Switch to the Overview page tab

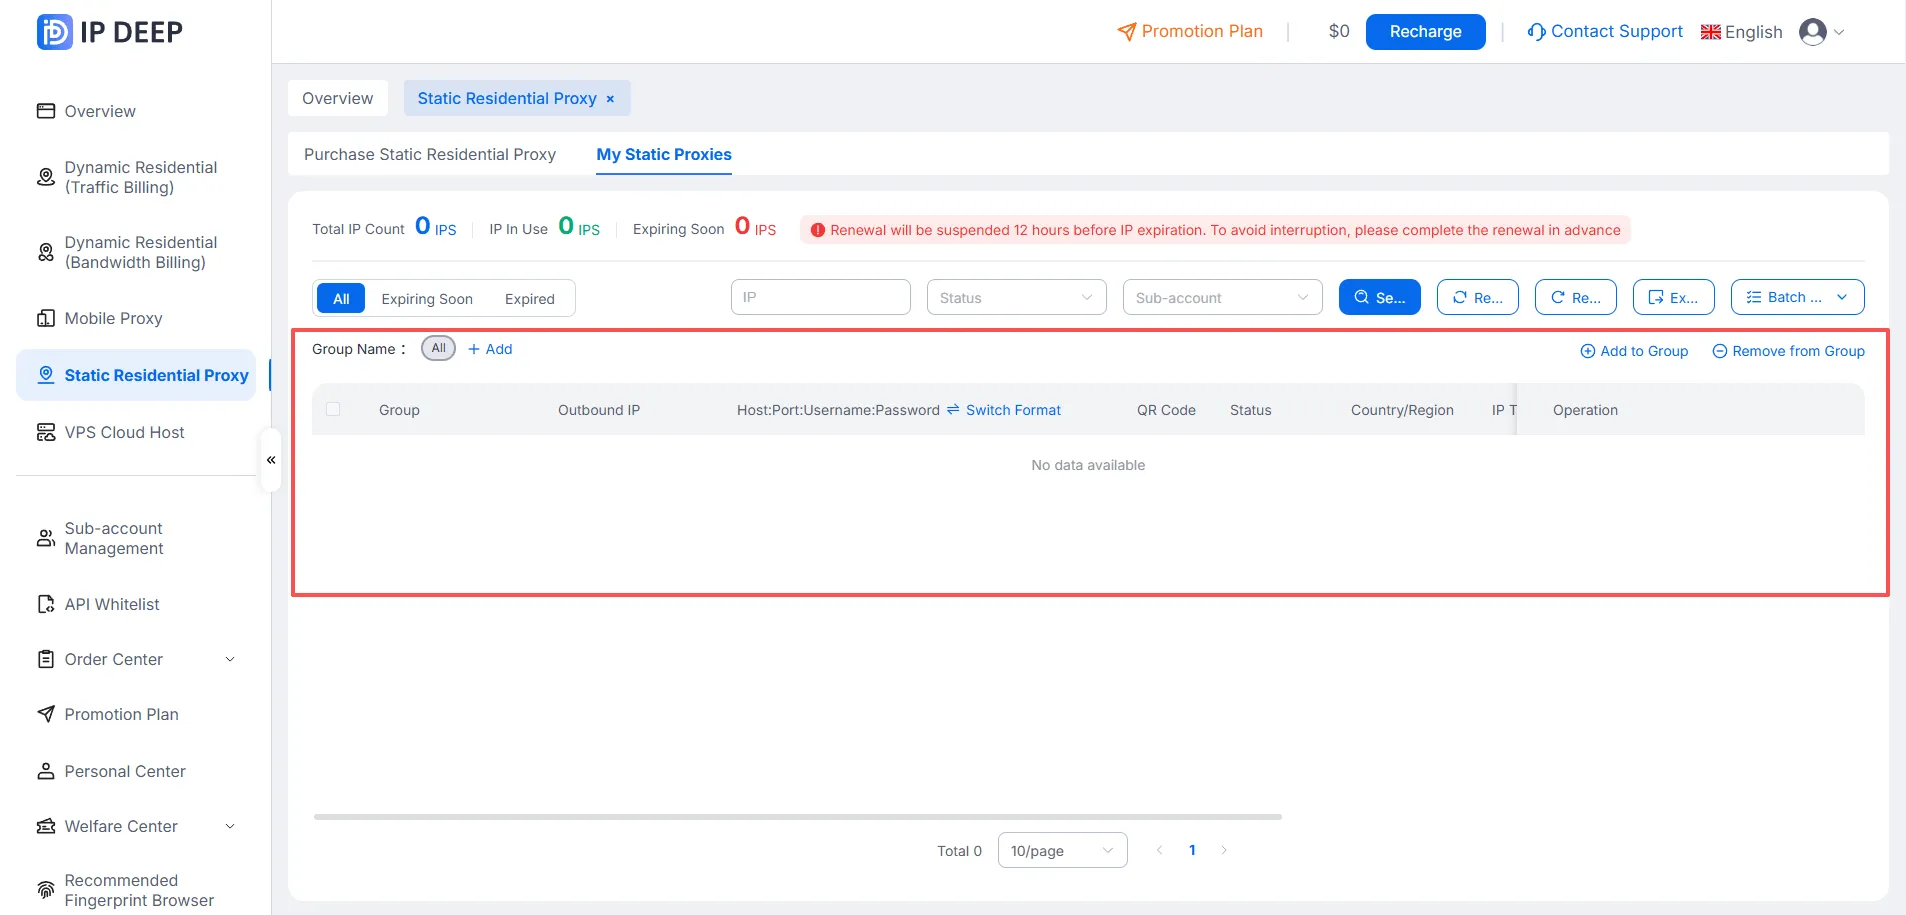pyautogui.click(x=338, y=98)
